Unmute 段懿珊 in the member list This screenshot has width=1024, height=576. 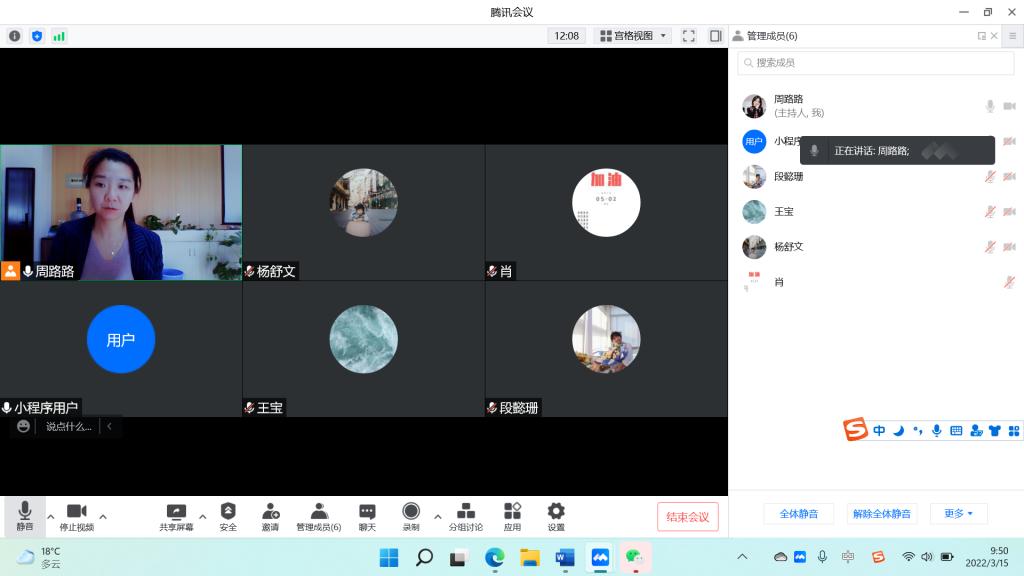pos(989,177)
